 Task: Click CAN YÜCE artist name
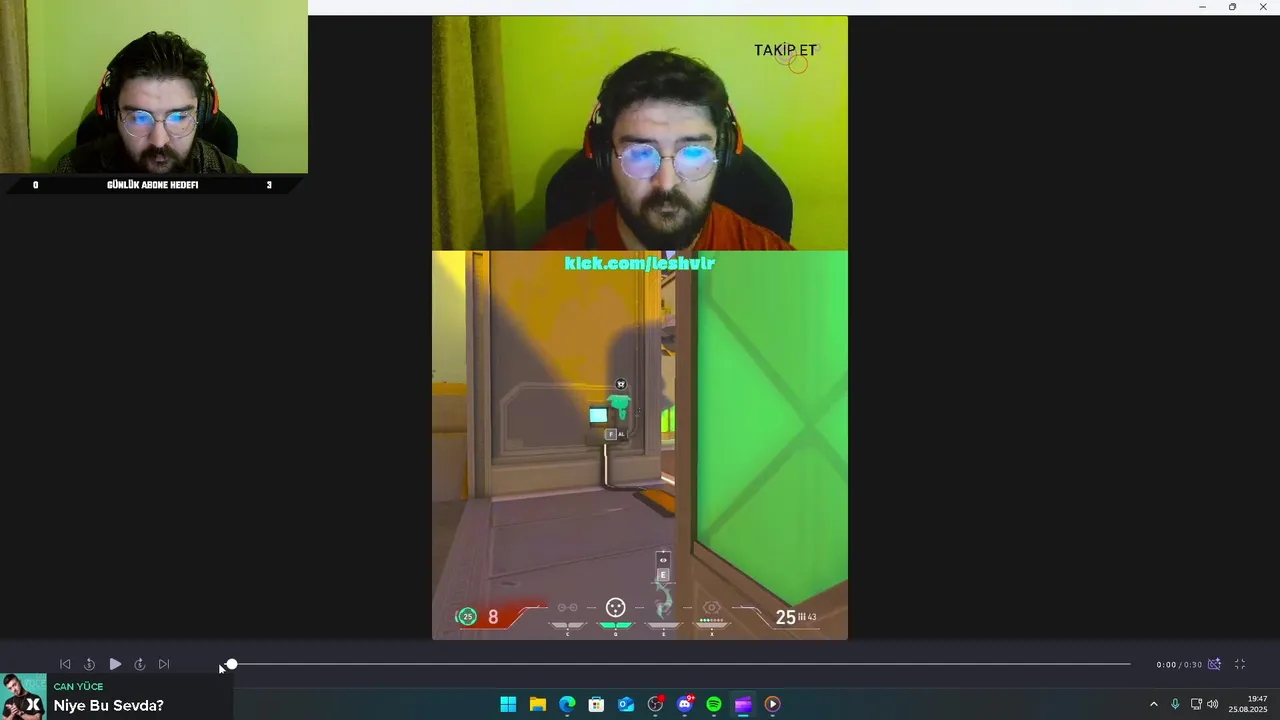(78, 687)
